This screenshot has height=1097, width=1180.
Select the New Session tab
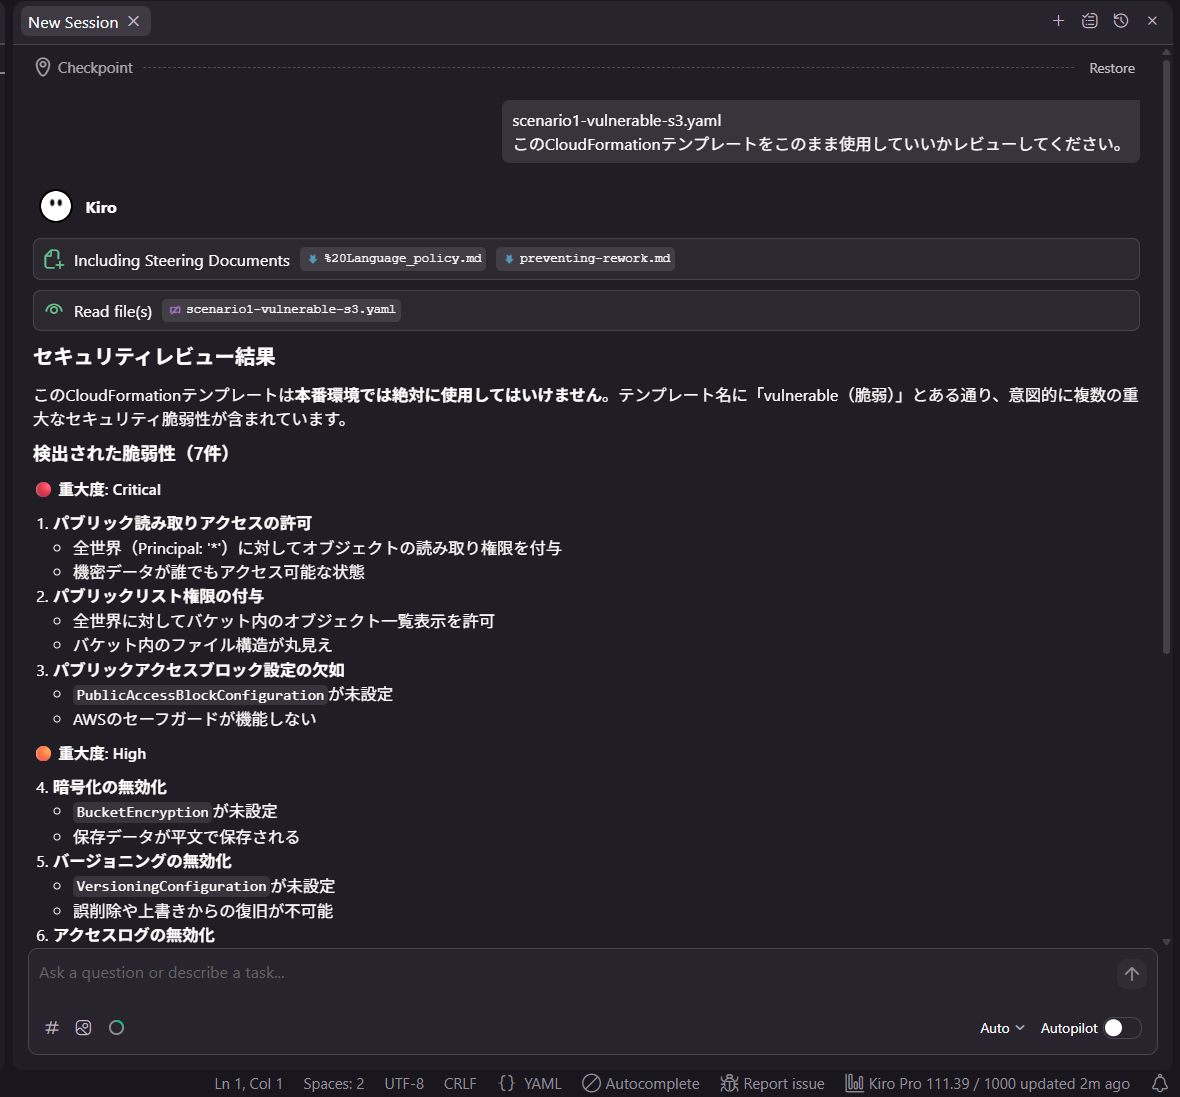click(x=75, y=20)
